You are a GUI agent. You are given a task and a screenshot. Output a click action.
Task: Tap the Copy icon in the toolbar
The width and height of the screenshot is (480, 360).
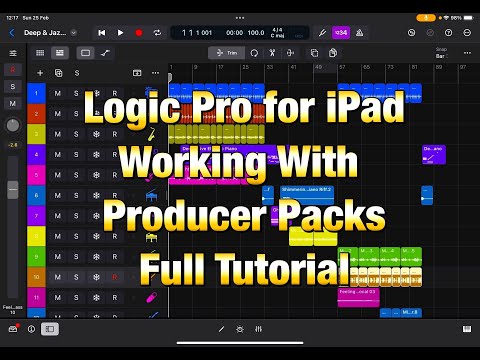(314, 53)
